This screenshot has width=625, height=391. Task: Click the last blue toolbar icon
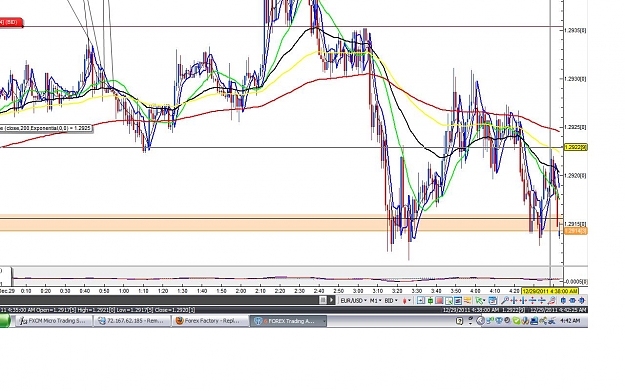point(581,301)
